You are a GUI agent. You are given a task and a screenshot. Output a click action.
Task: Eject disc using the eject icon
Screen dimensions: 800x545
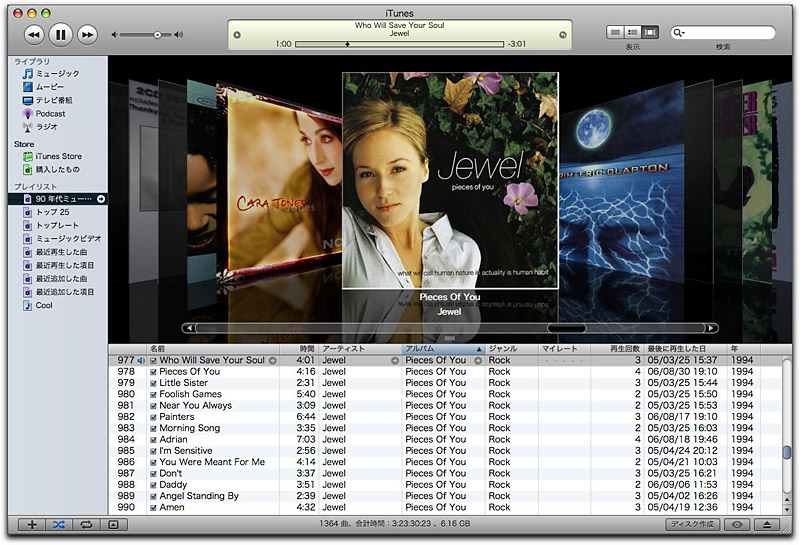pos(768,524)
